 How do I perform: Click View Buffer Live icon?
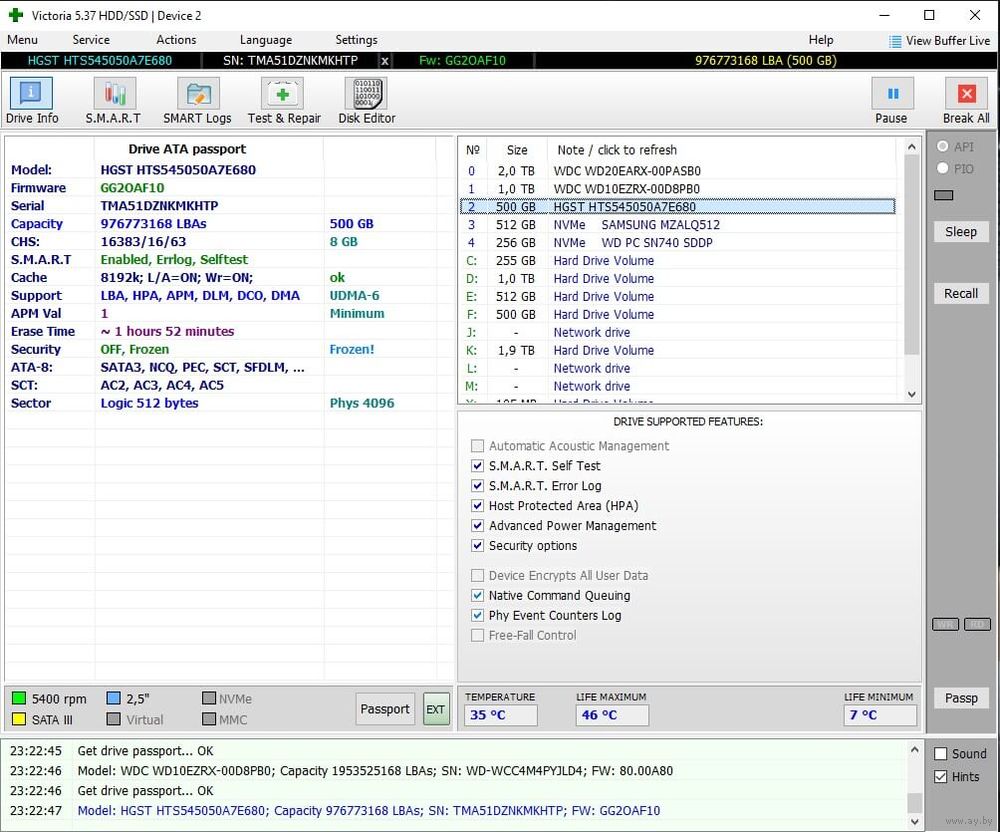895,41
